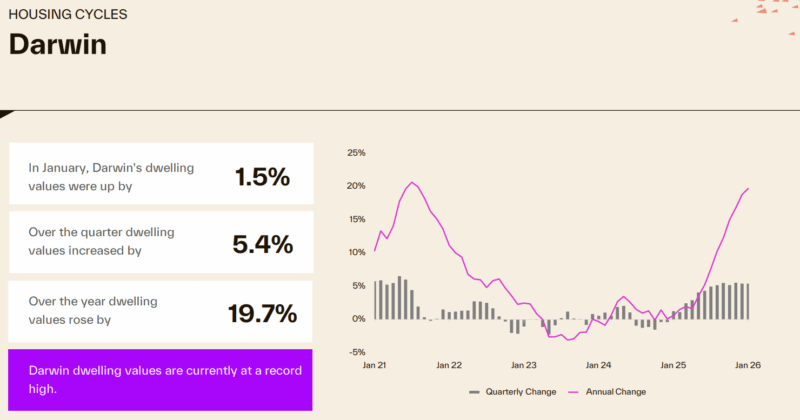Viewport: 800px width, 420px height.
Task: Select the Jan 24 axis label
Action: coord(599,366)
